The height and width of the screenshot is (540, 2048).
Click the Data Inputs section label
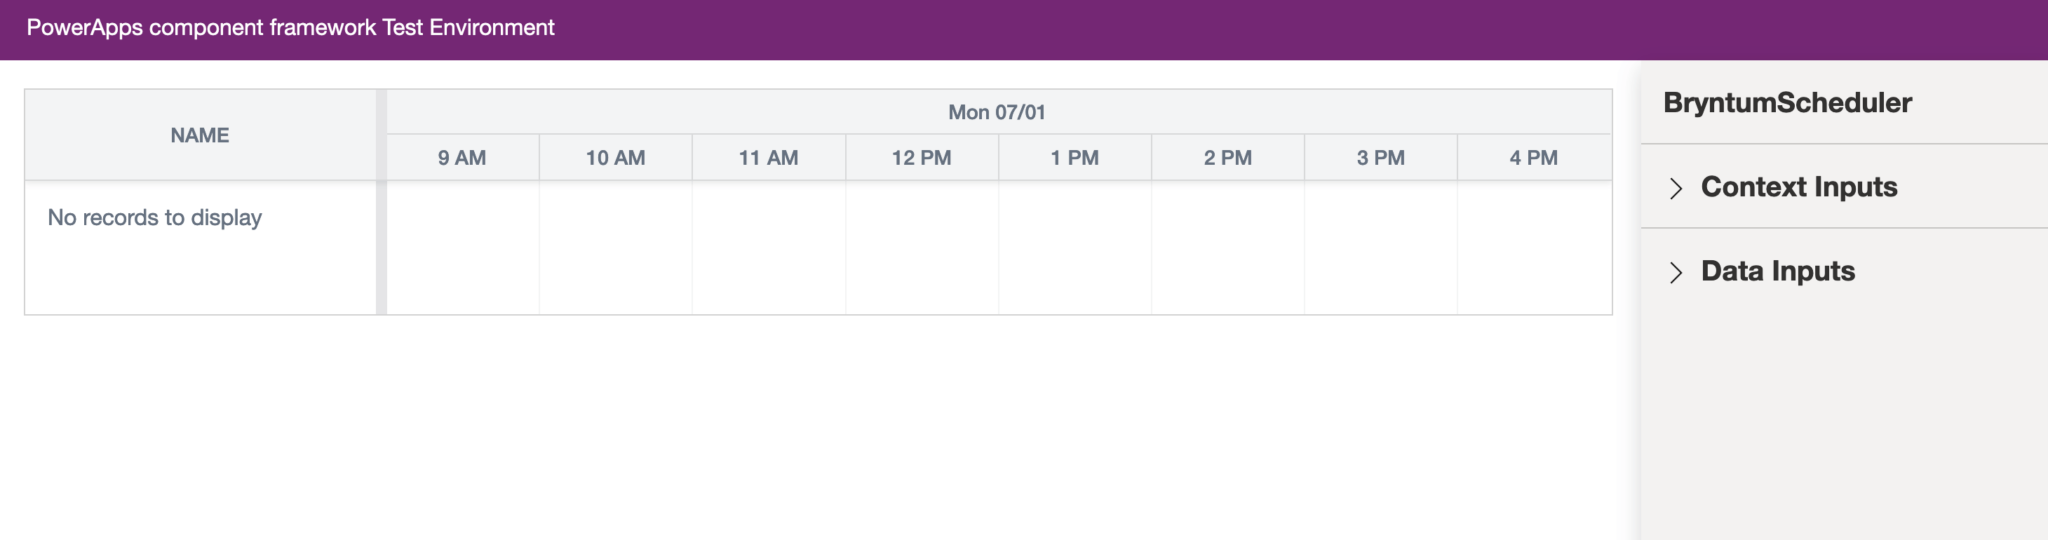click(1777, 271)
